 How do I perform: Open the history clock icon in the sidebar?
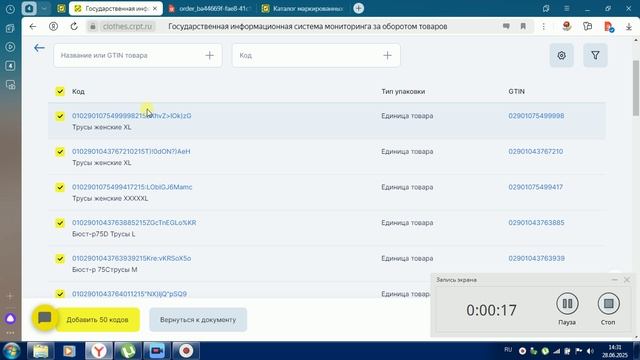(10, 9)
